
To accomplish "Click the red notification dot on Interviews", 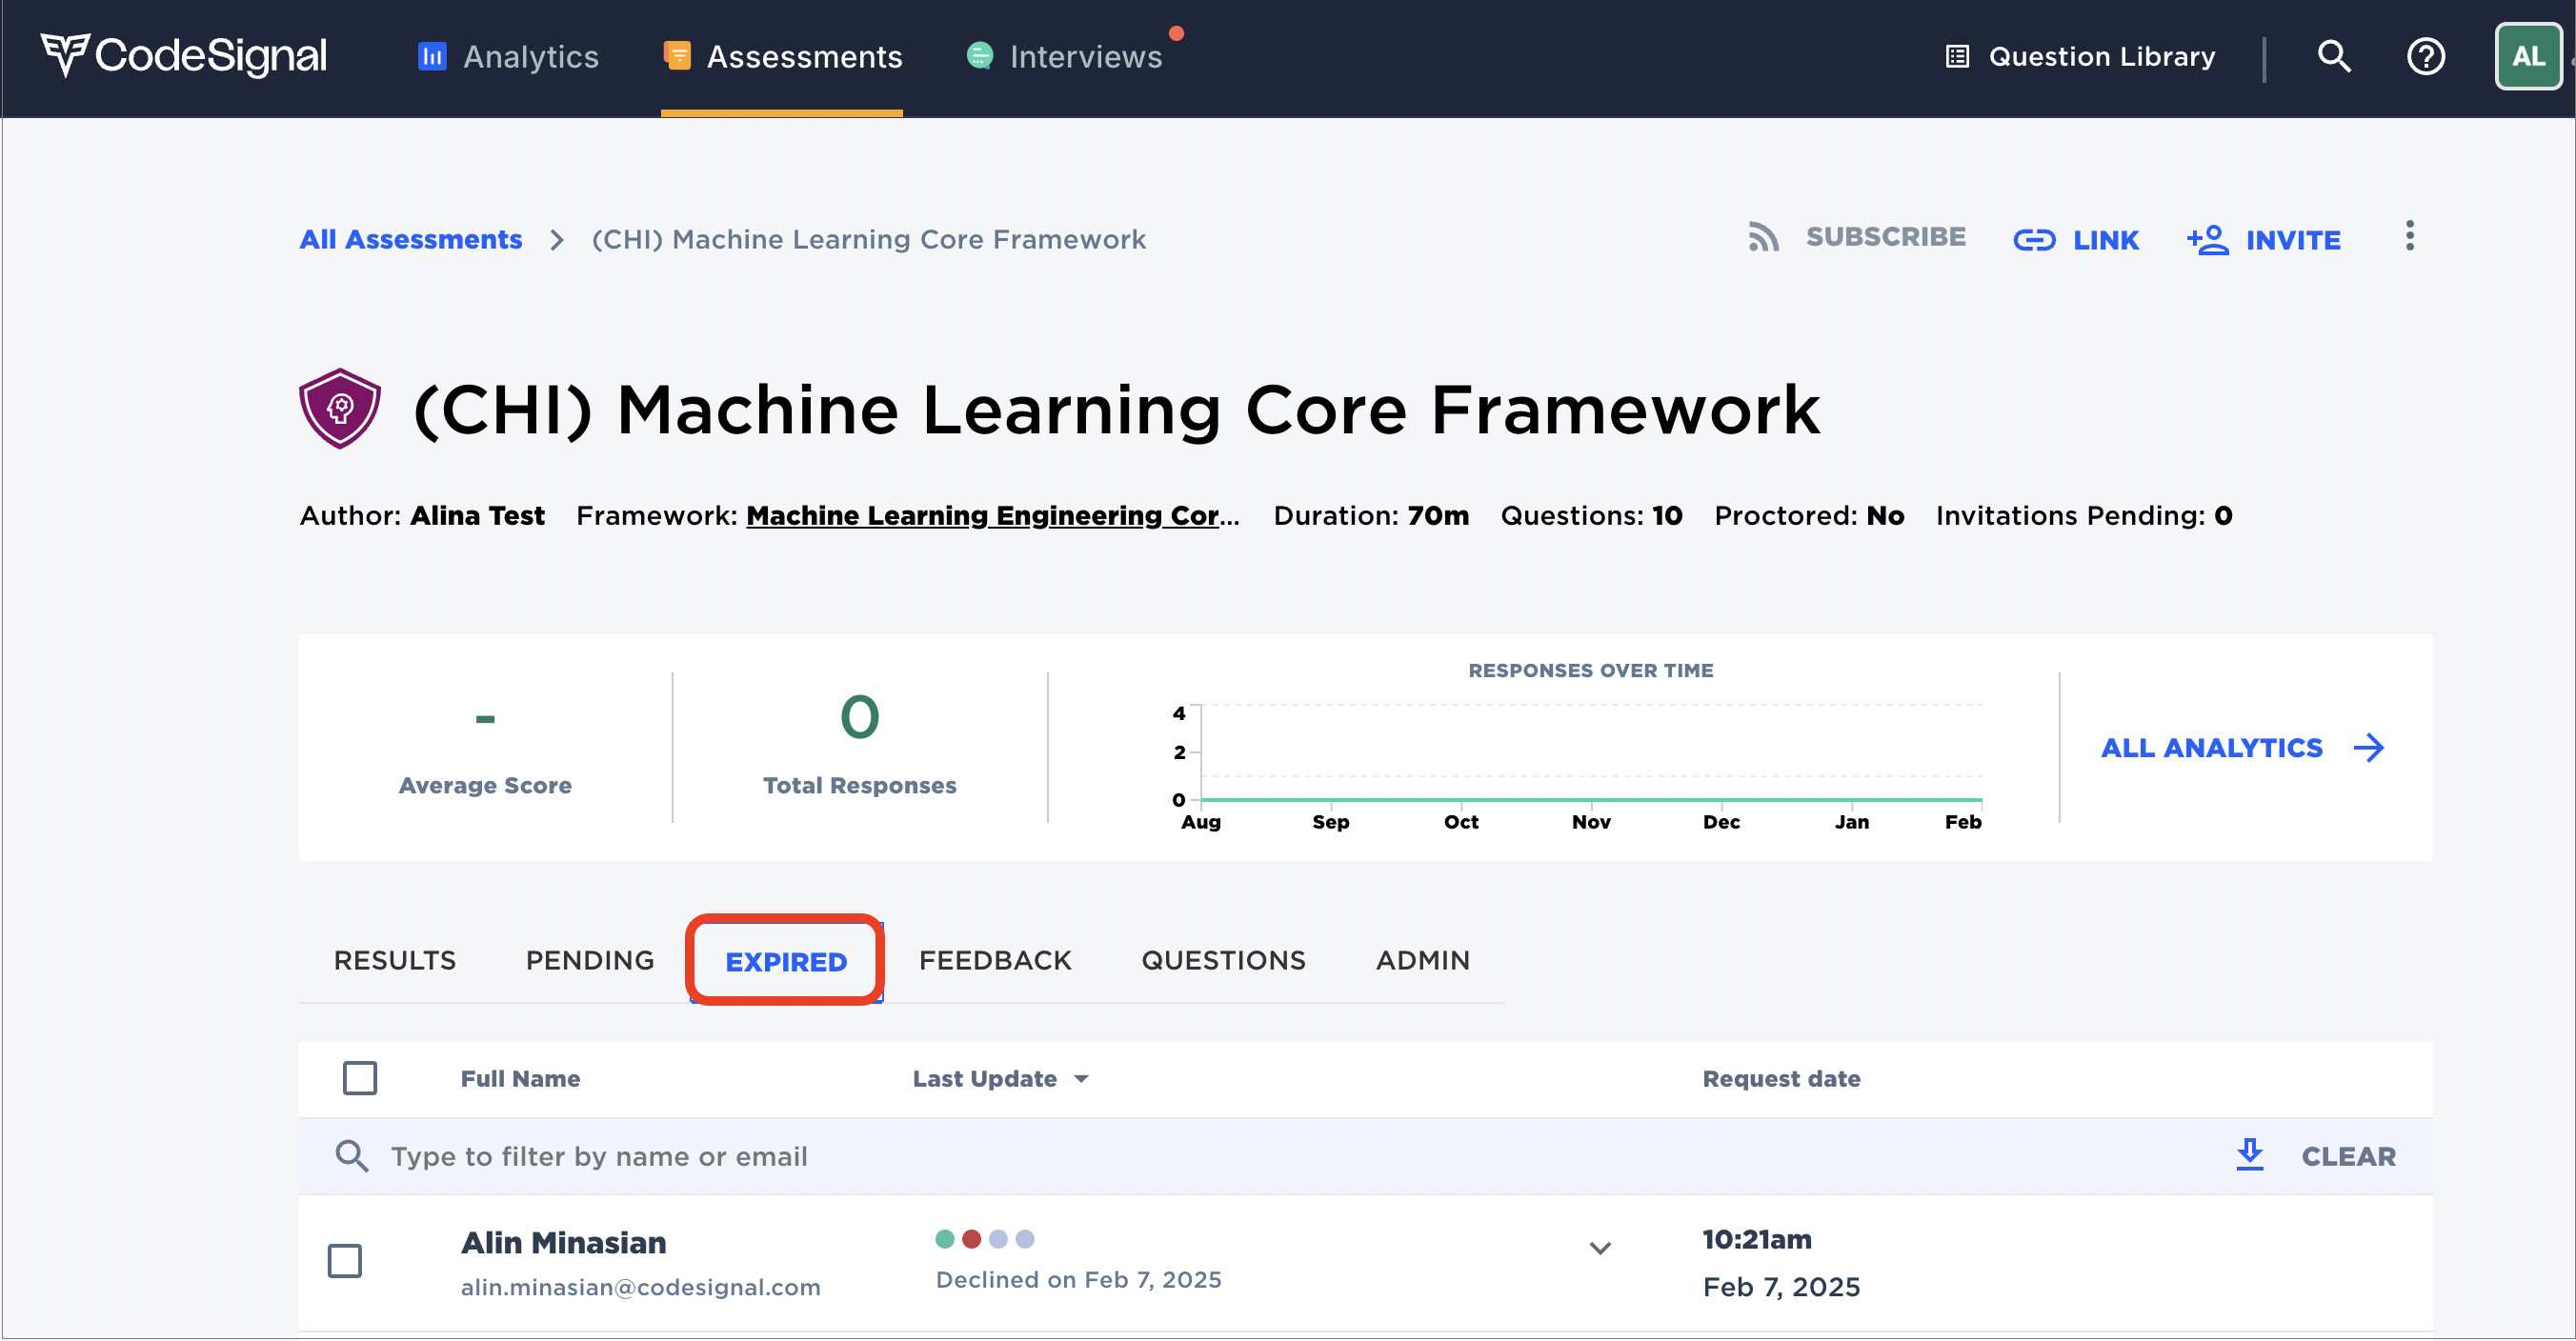I will (1177, 33).
